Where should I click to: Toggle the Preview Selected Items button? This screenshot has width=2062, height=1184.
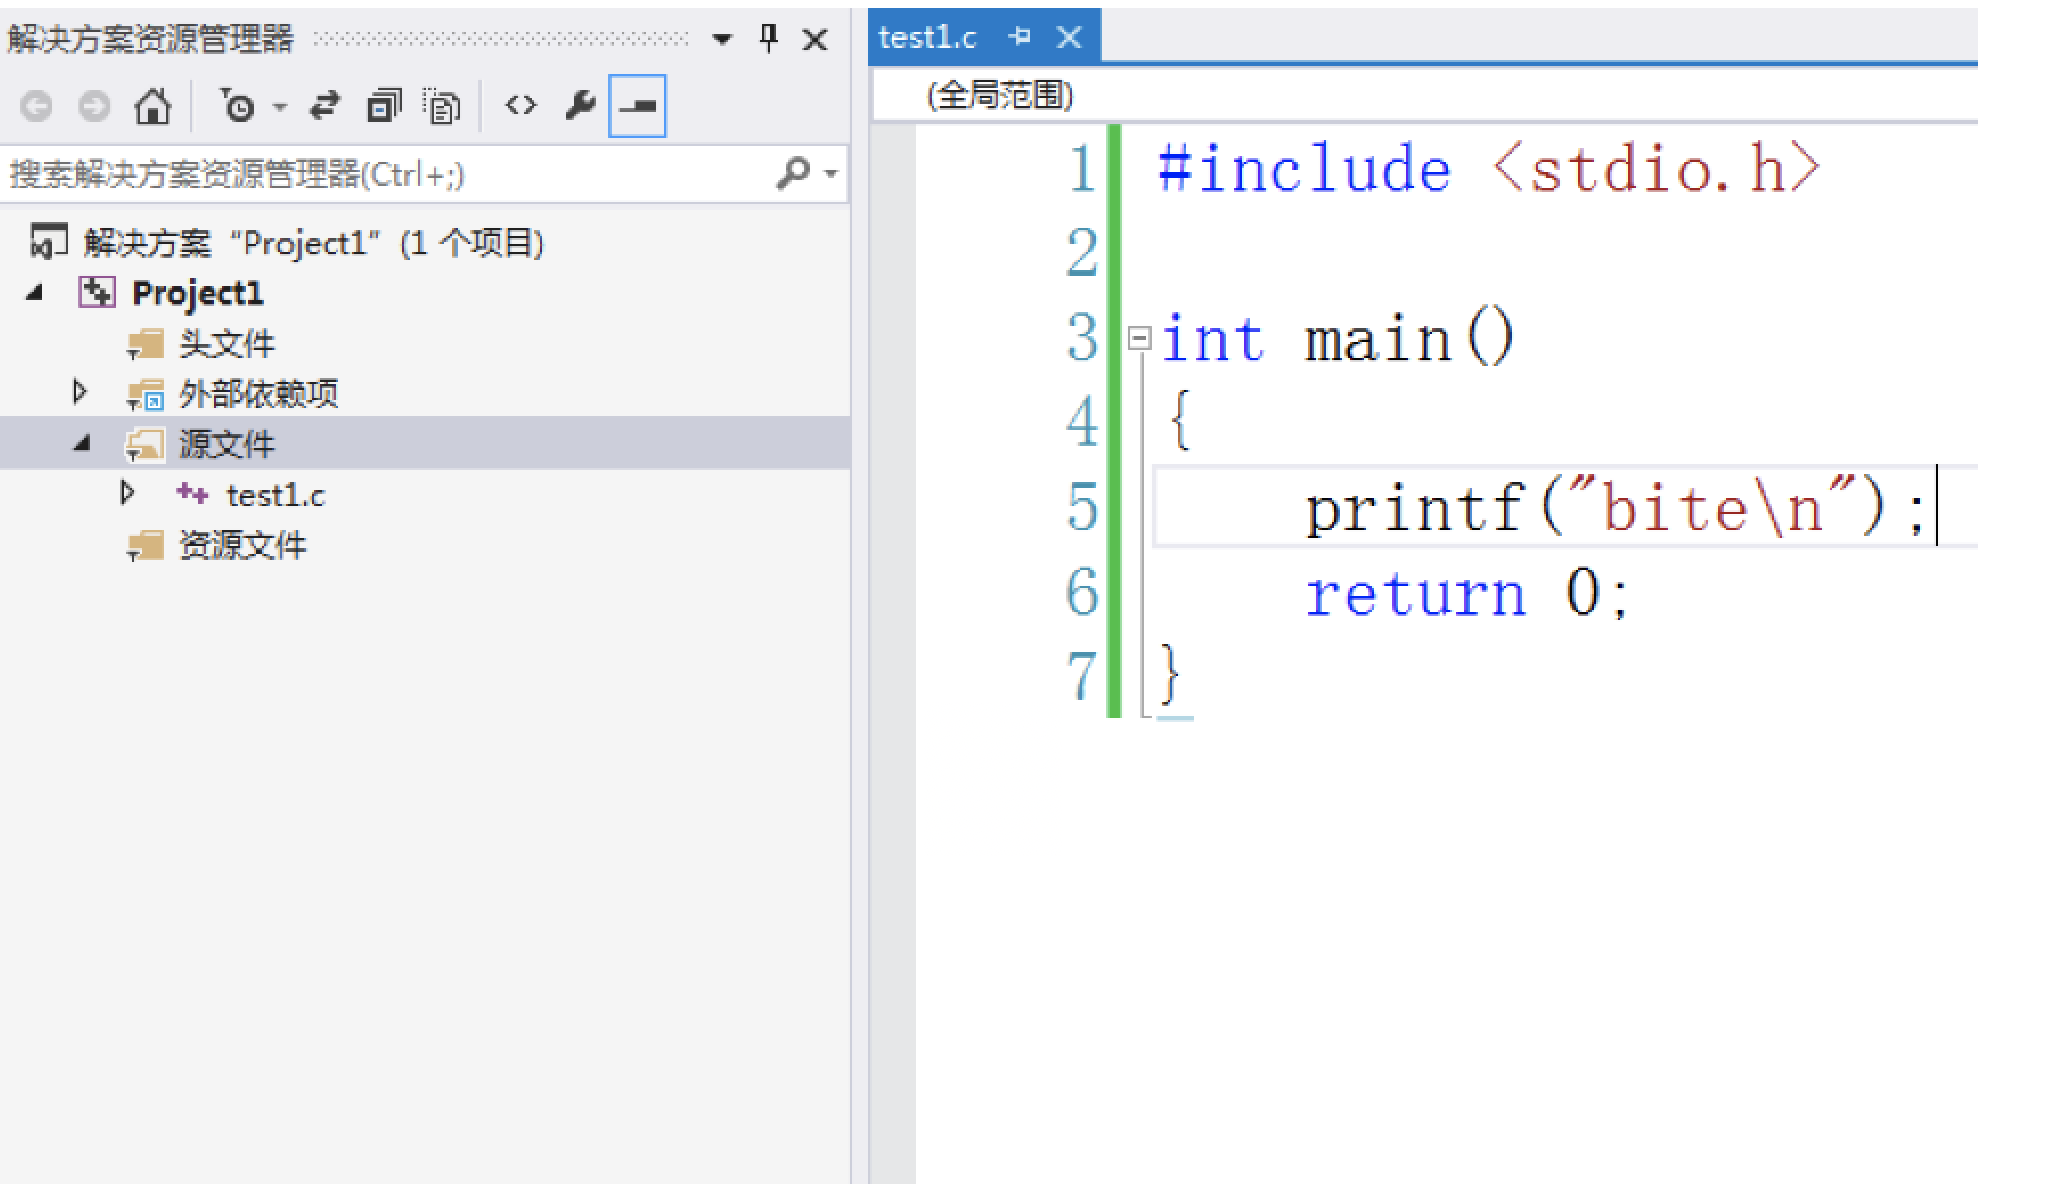[638, 106]
